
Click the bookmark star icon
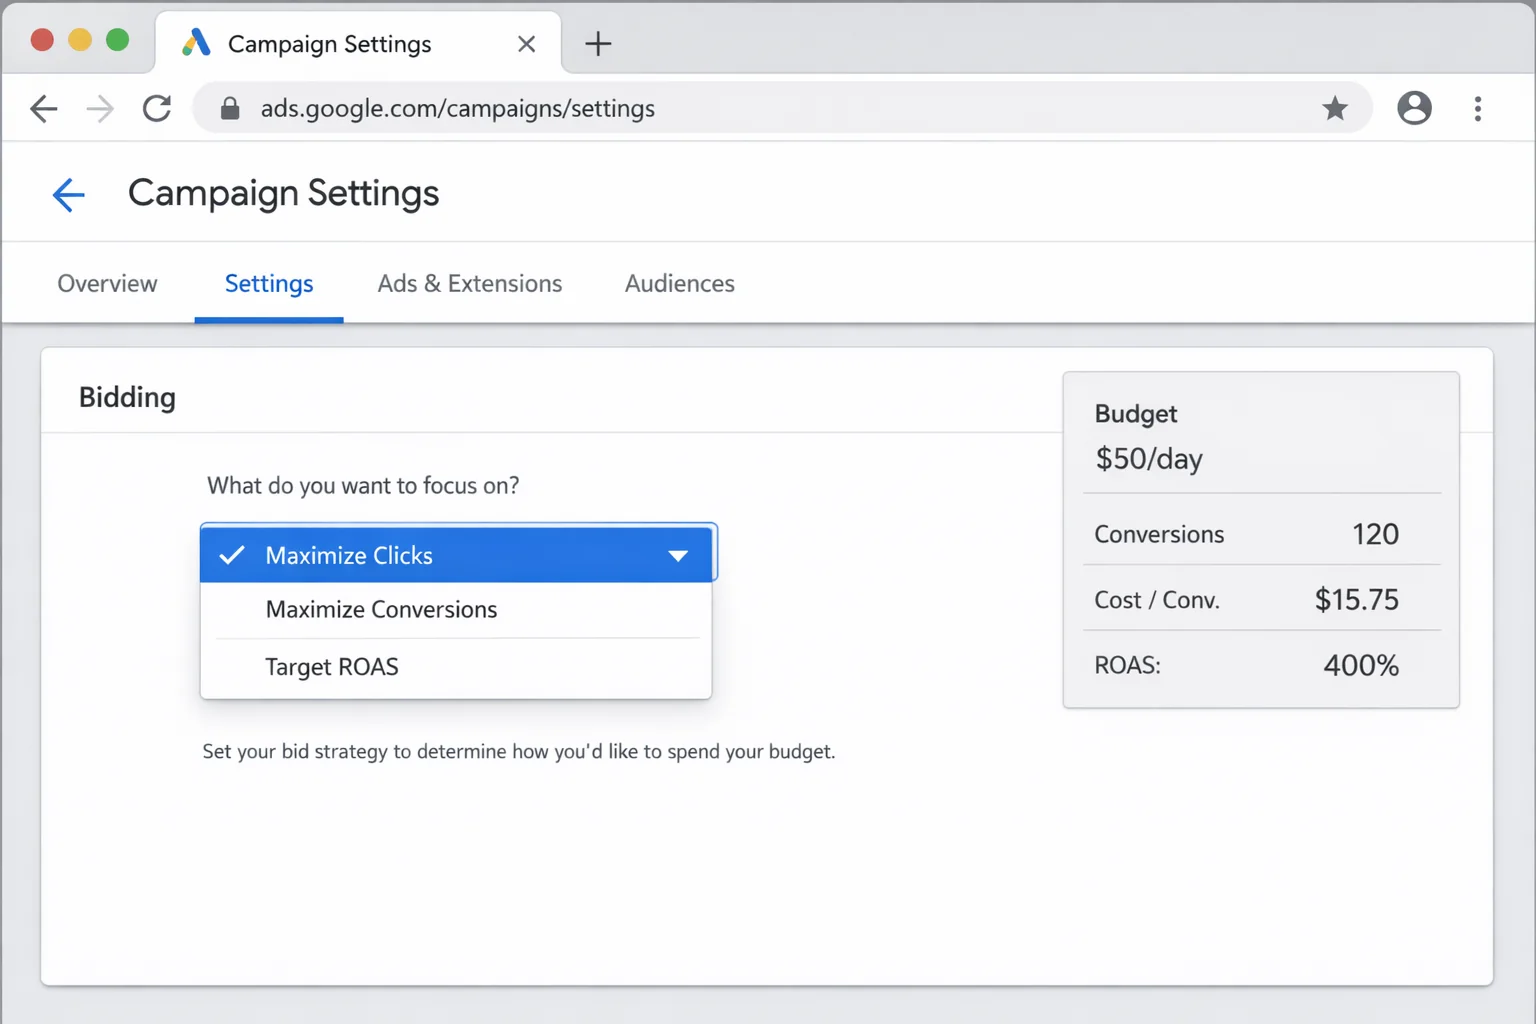1335,108
